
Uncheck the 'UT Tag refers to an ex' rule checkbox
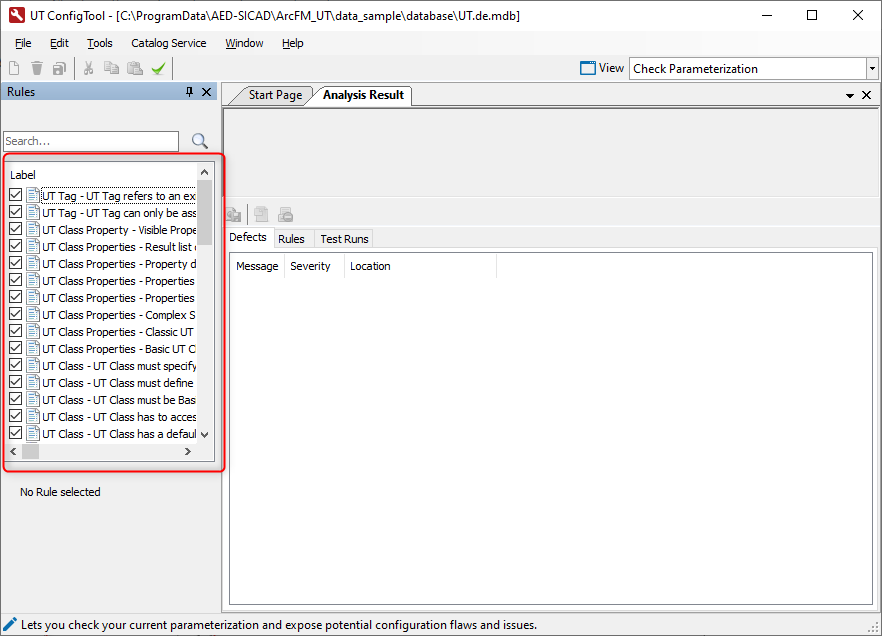[x=16, y=195]
